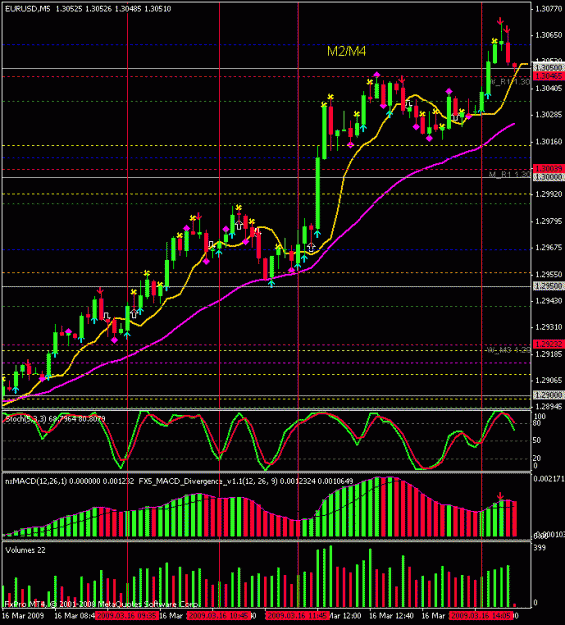Select the red 1.29232 price level tag

548,344
